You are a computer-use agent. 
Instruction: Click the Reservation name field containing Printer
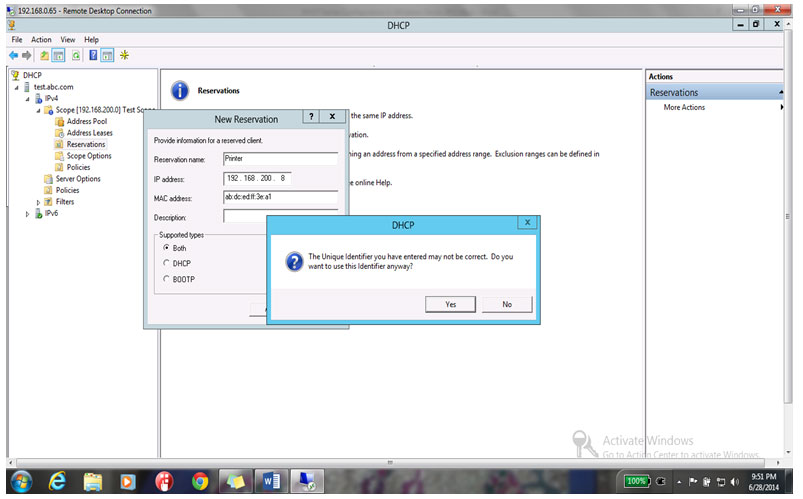280,159
